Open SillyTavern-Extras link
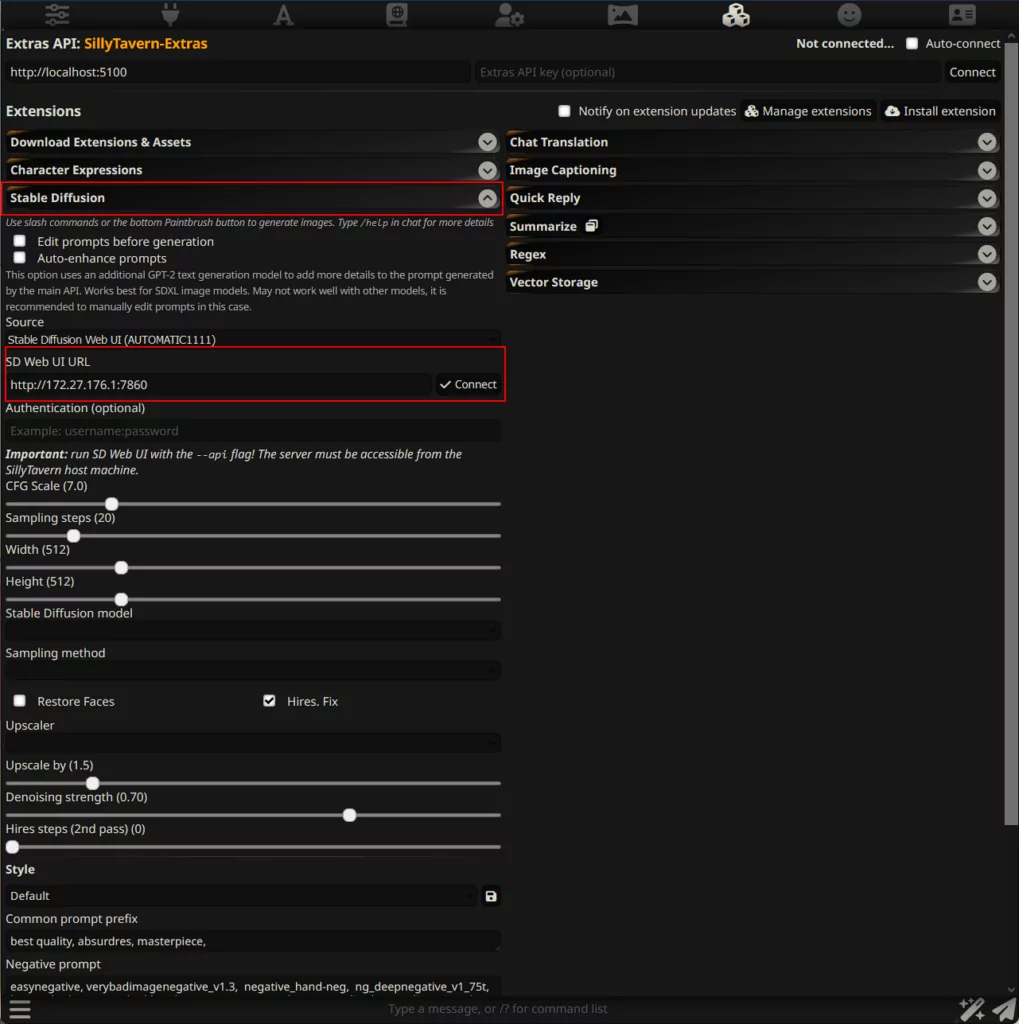 [146, 44]
